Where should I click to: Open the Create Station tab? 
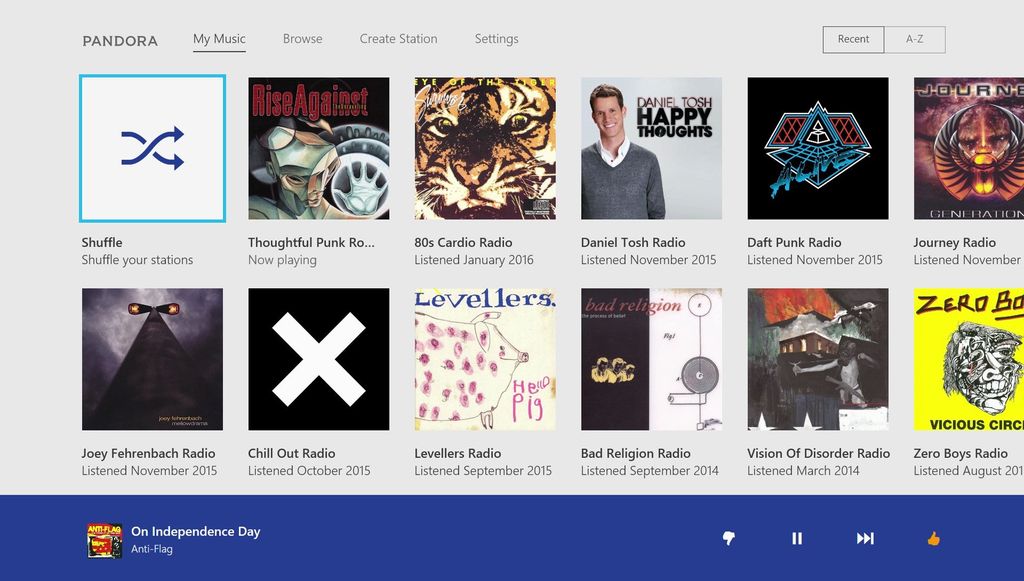tap(398, 39)
